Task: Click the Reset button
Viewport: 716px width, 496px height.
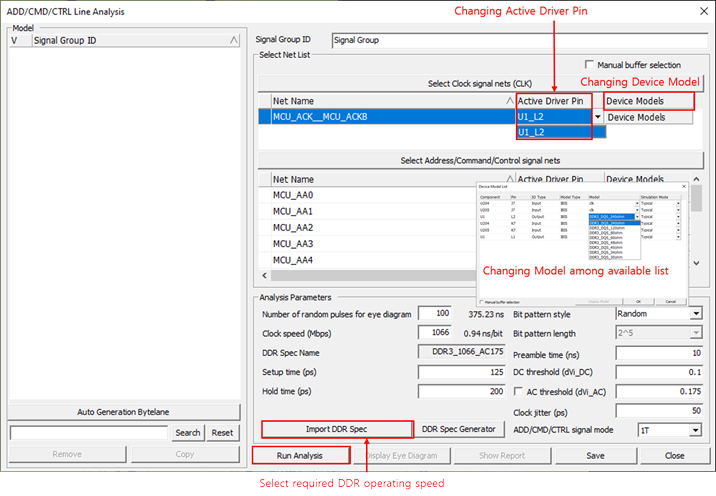Action: coord(223,433)
